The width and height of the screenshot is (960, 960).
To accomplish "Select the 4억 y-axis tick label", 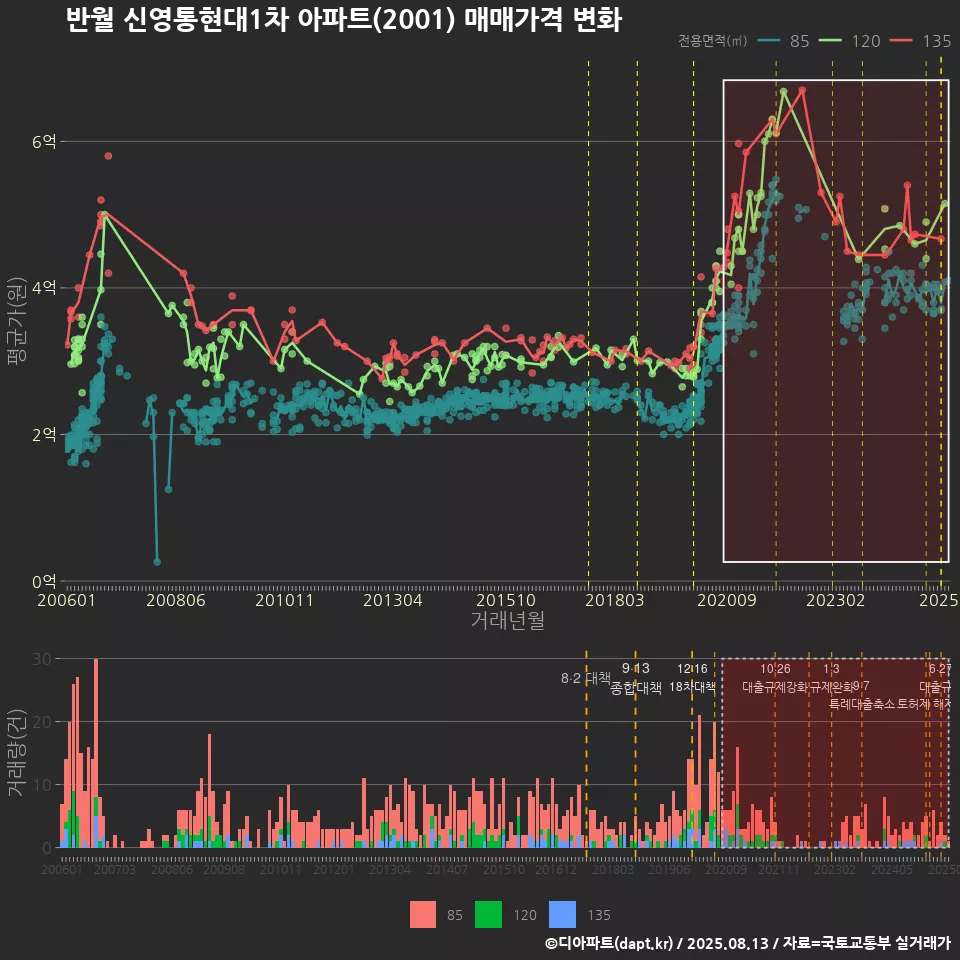I will (44, 288).
